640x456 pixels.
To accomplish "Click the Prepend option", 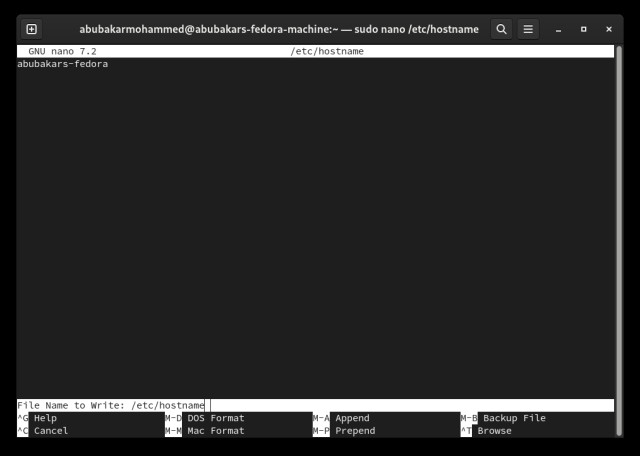I will tap(355, 431).
